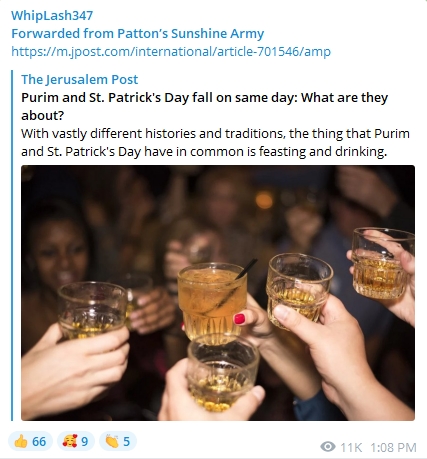Open the m.jpost.com article URL
Viewport: 427px width, 459px height.
click(171, 52)
